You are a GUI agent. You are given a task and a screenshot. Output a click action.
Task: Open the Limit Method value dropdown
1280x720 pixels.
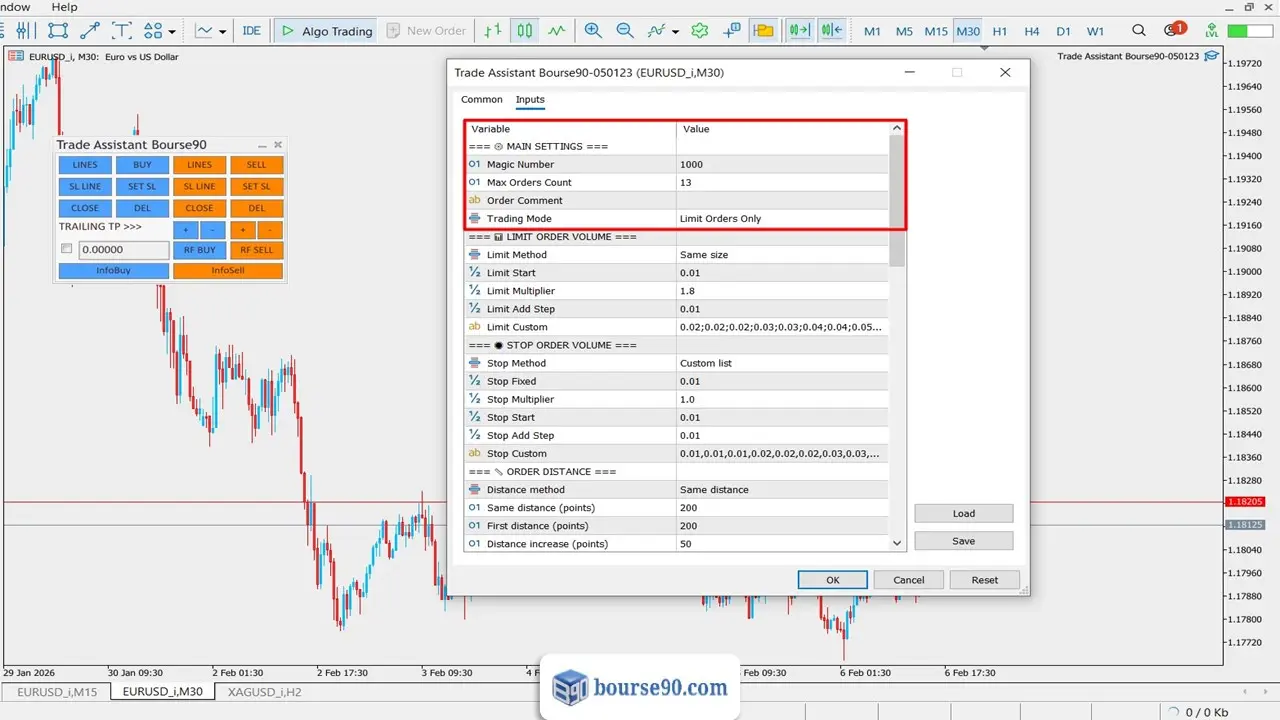click(781, 254)
